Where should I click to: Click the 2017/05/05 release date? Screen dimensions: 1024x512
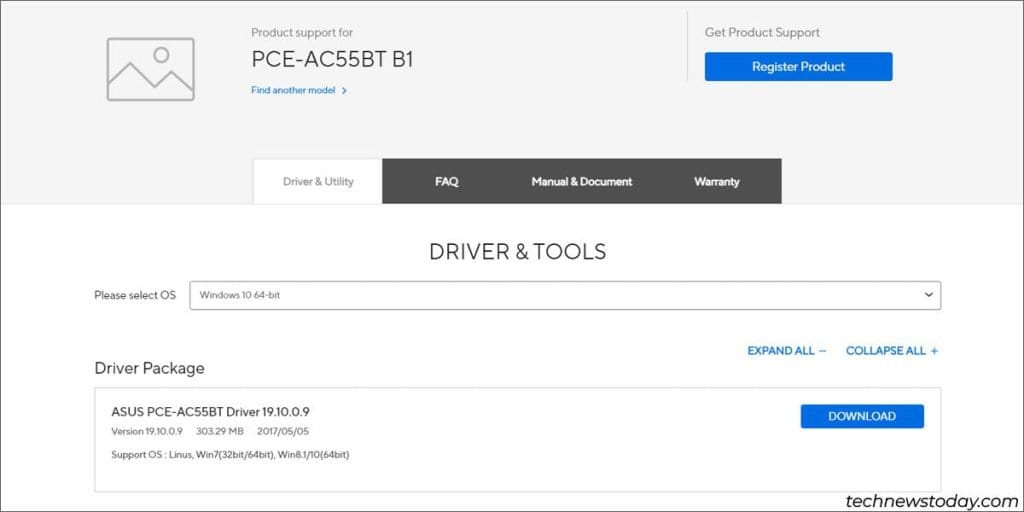click(283, 431)
